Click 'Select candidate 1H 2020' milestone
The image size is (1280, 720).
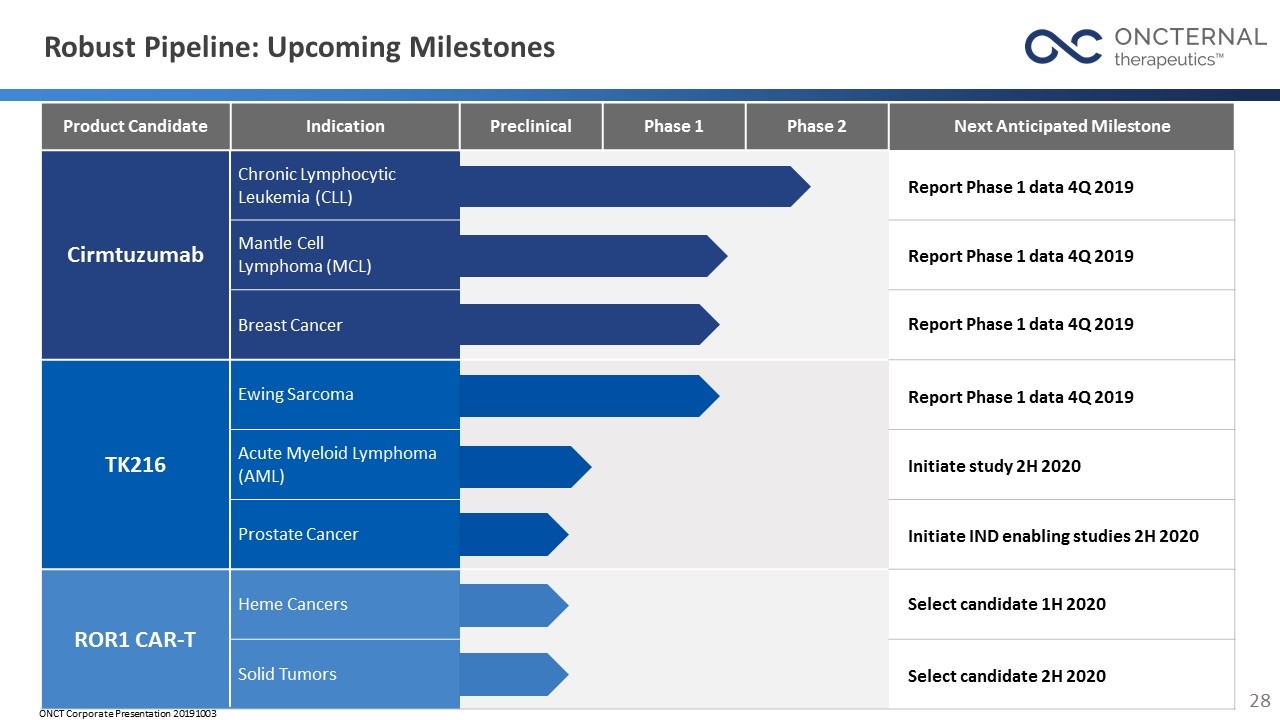[1006, 604]
